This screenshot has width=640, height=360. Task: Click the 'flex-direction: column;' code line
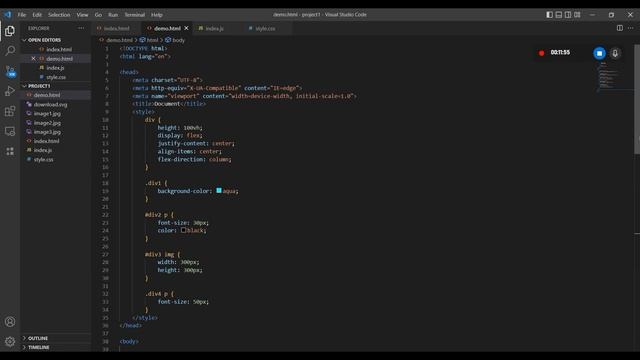tap(194, 160)
